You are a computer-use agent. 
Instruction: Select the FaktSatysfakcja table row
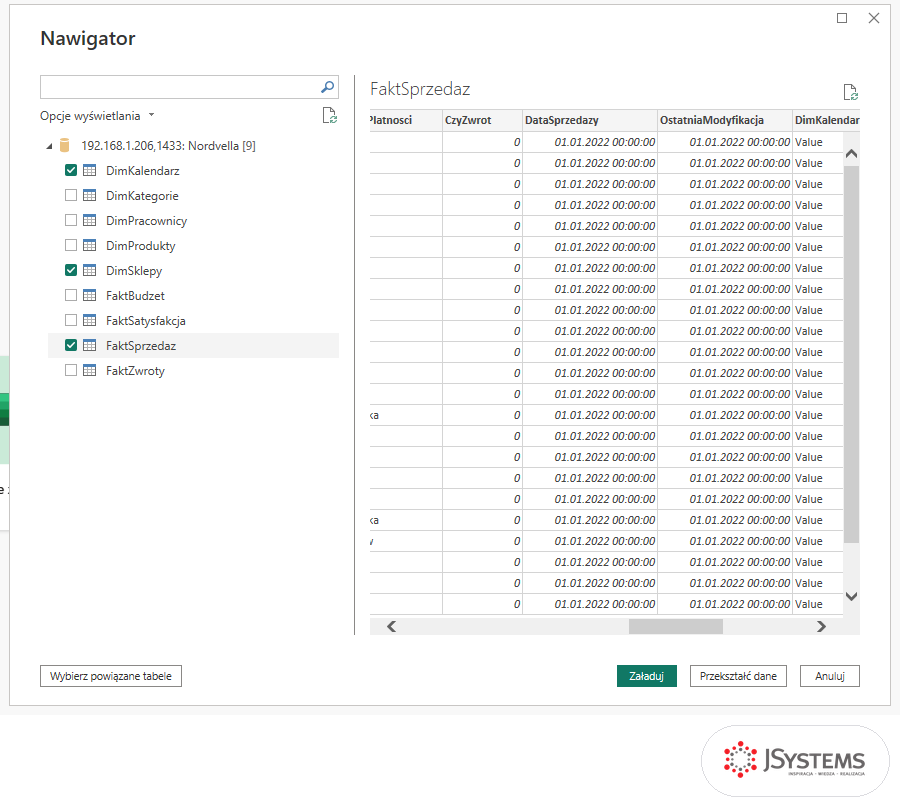[193, 320]
